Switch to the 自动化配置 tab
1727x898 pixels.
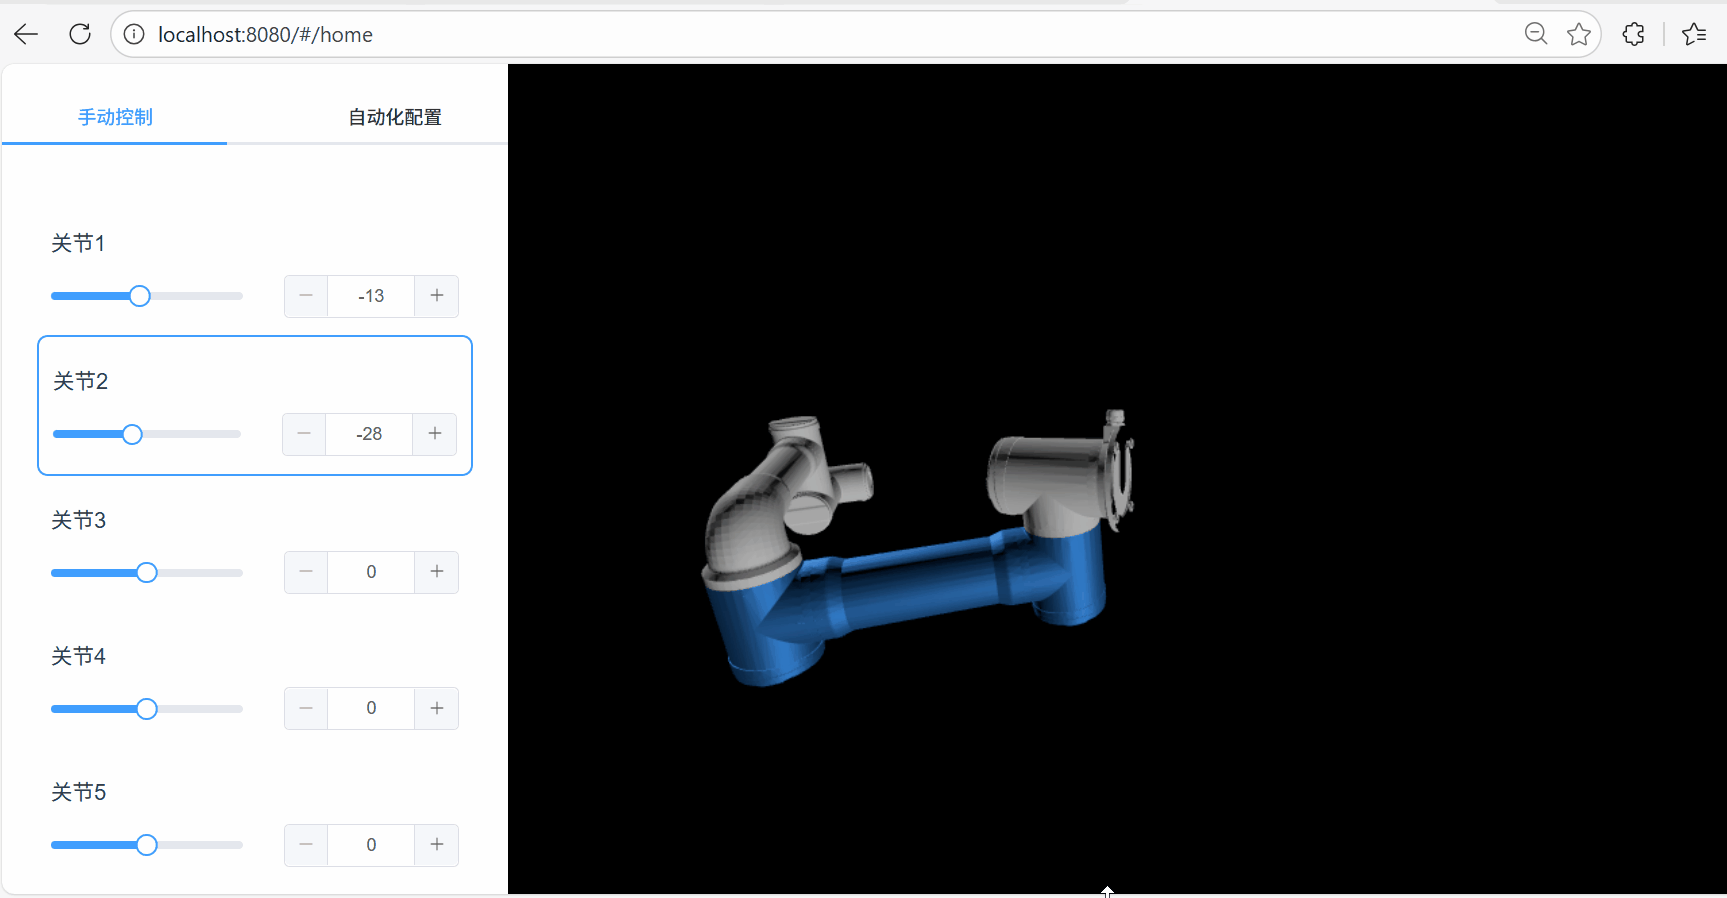pyautogui.click(x=395, y=117)
